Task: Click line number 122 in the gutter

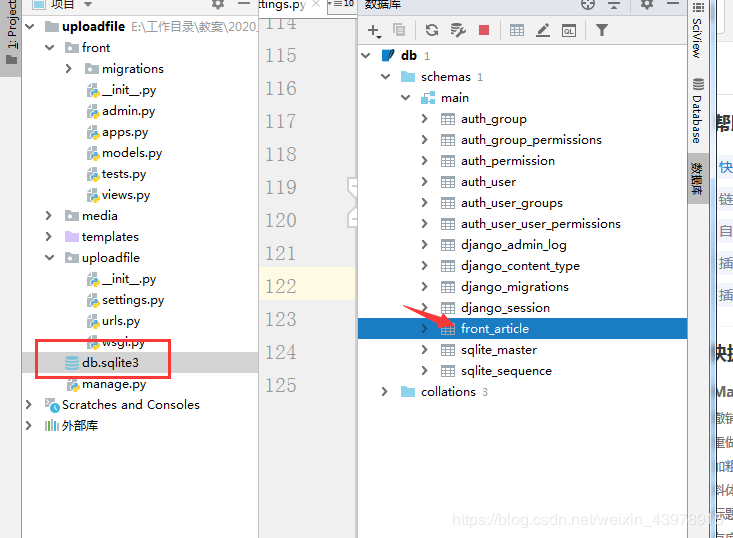Action: [x=281, y=286]
